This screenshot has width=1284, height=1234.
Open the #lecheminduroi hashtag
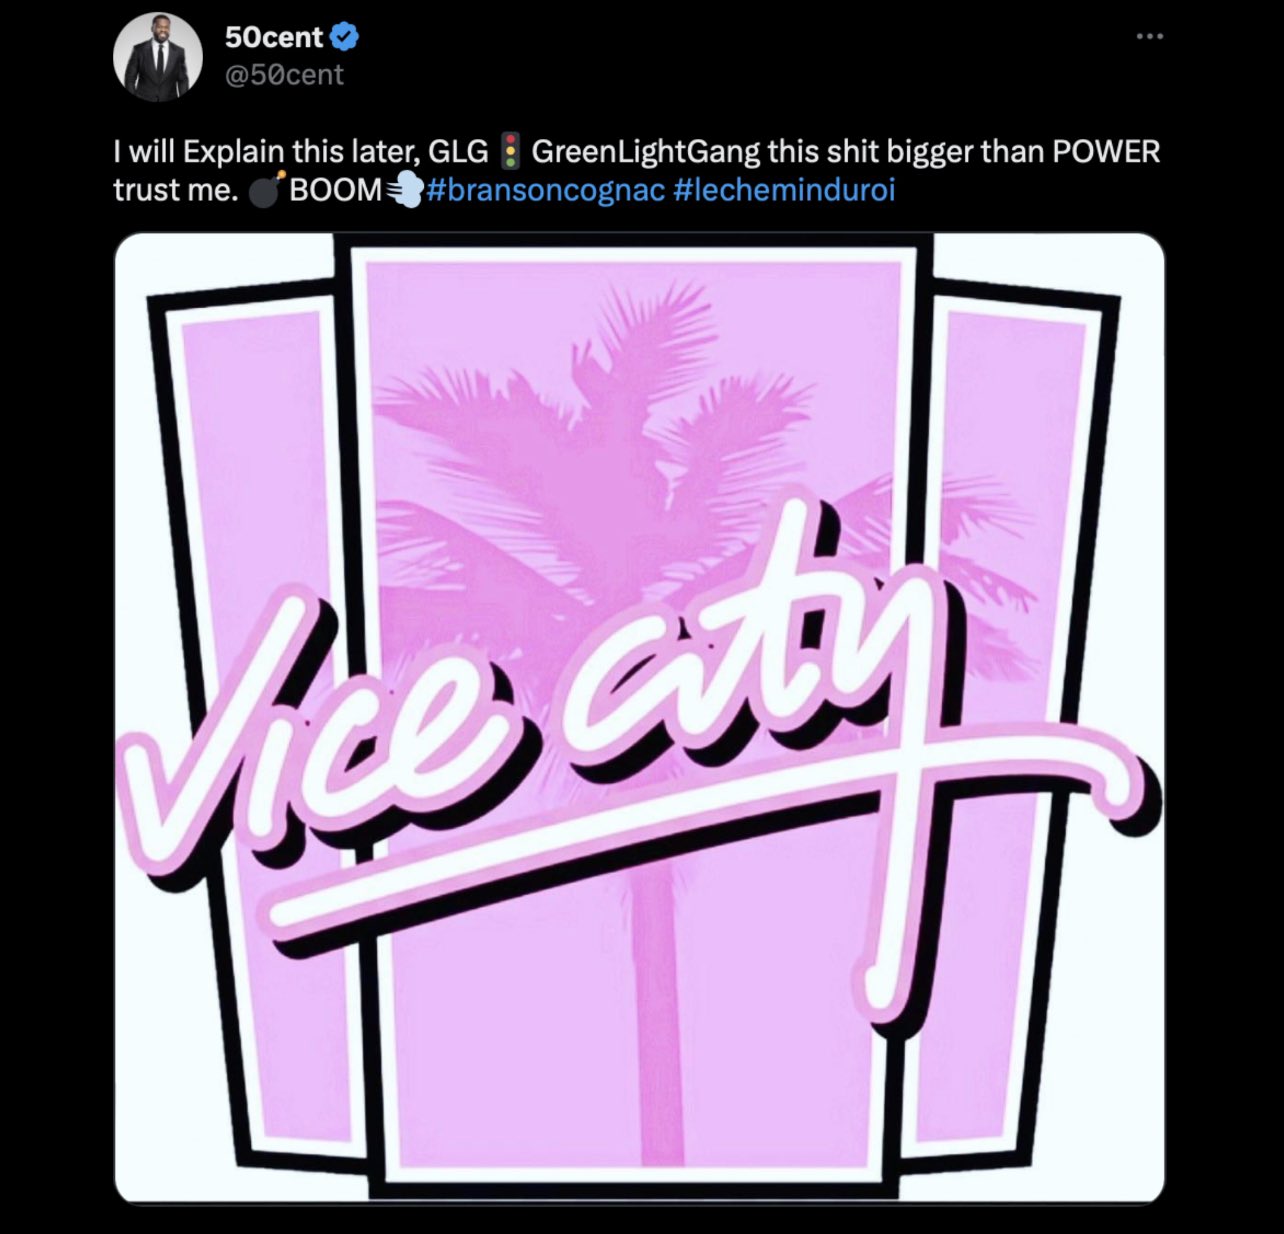pos(785,189)
